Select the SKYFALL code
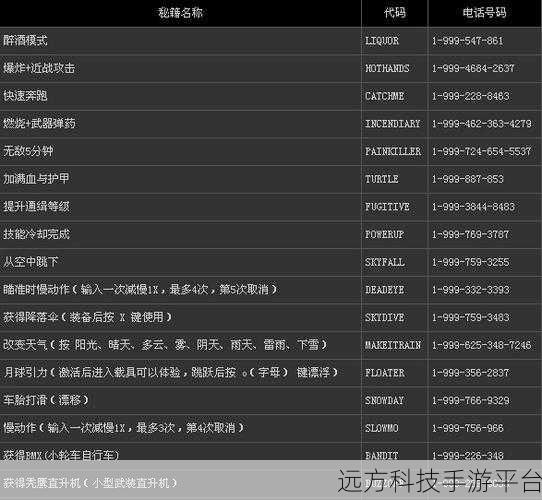The height and width of the screenshot is (500, 542). [385, 262]
